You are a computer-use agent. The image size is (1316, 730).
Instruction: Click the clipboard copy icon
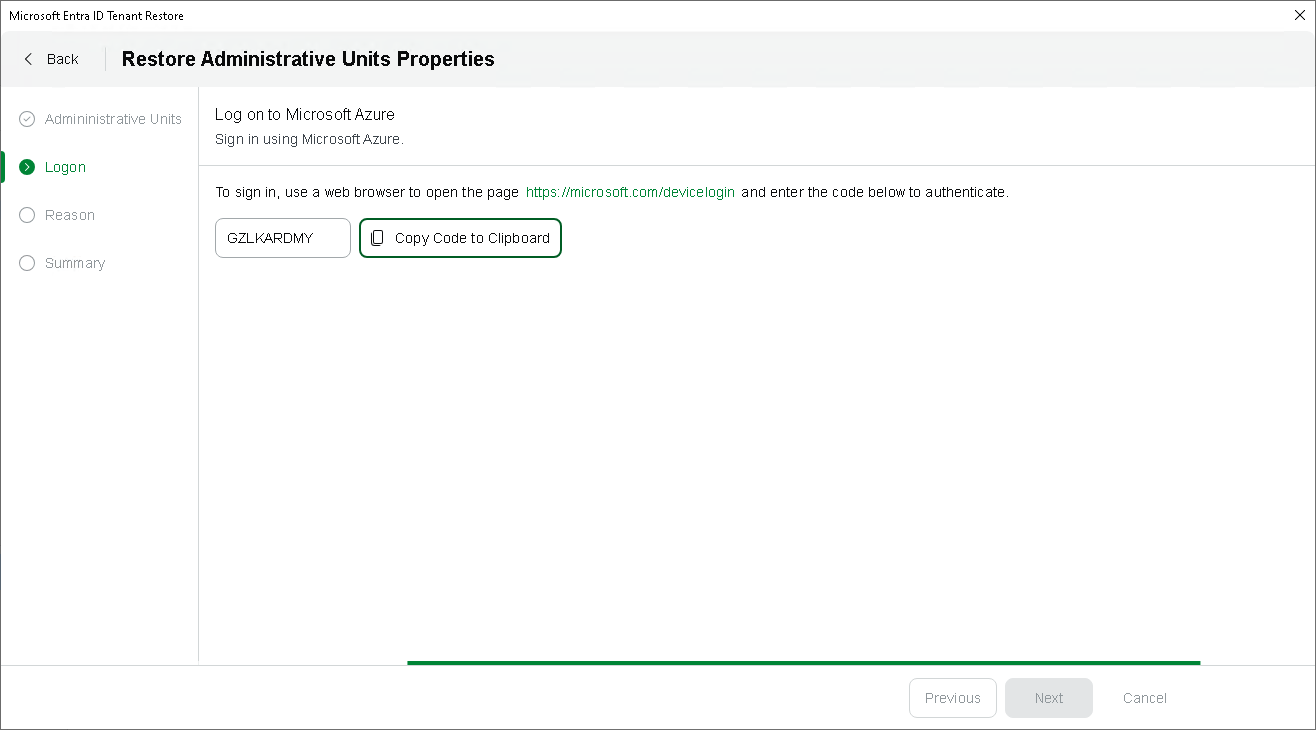pos(377,238)
